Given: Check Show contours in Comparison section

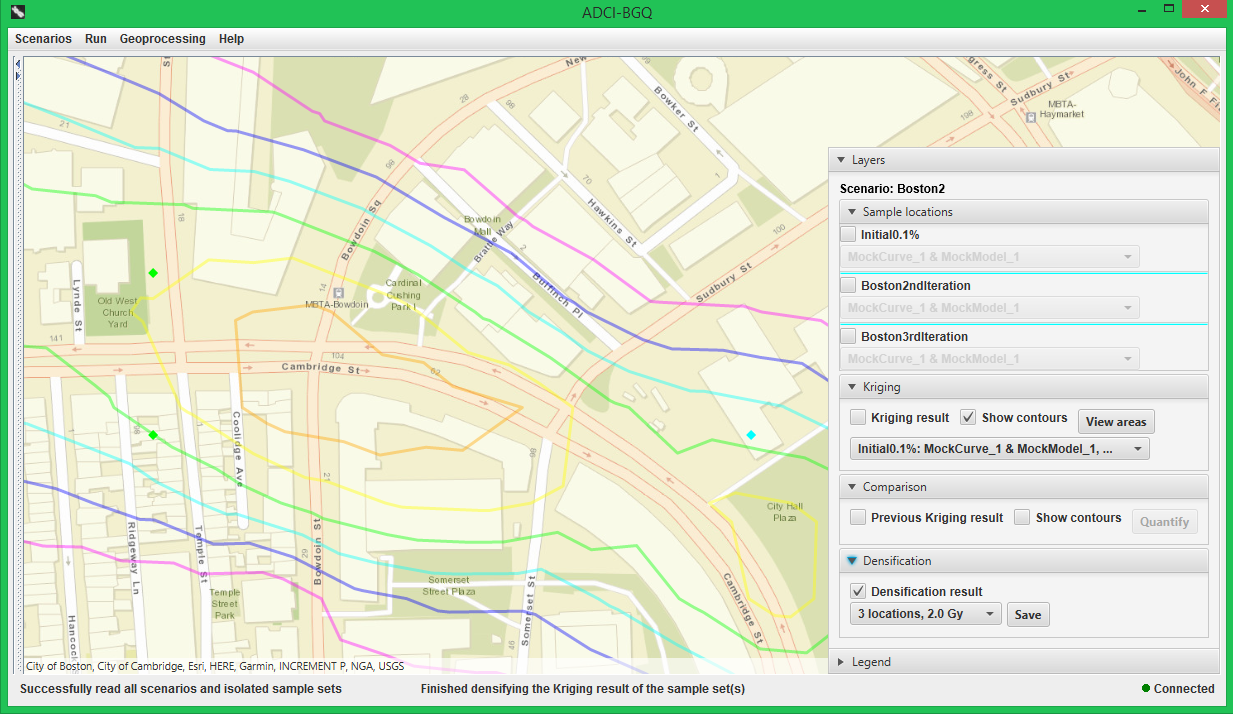Looking at the screenshot, I should (x=1022, y=517).
